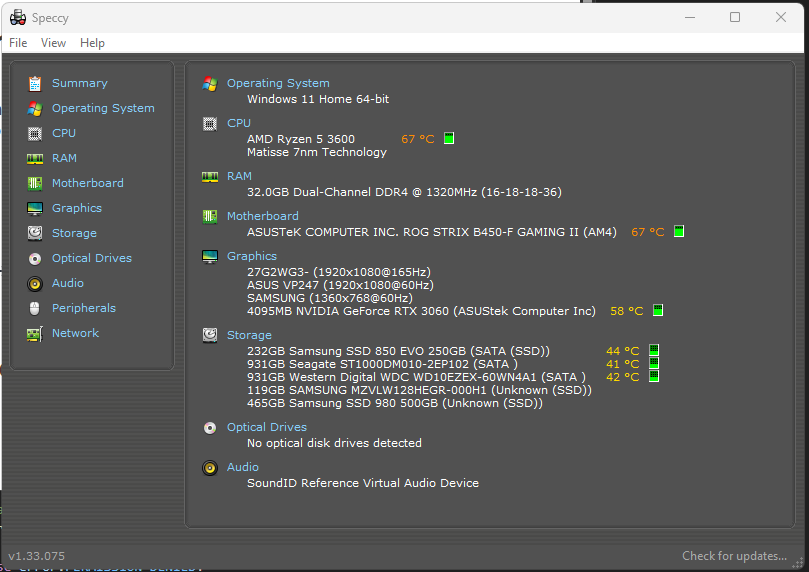The width and height of the screenshot is (809, 572).
Task: Open the Optical Drives heading link
Action: pos(267,427)
